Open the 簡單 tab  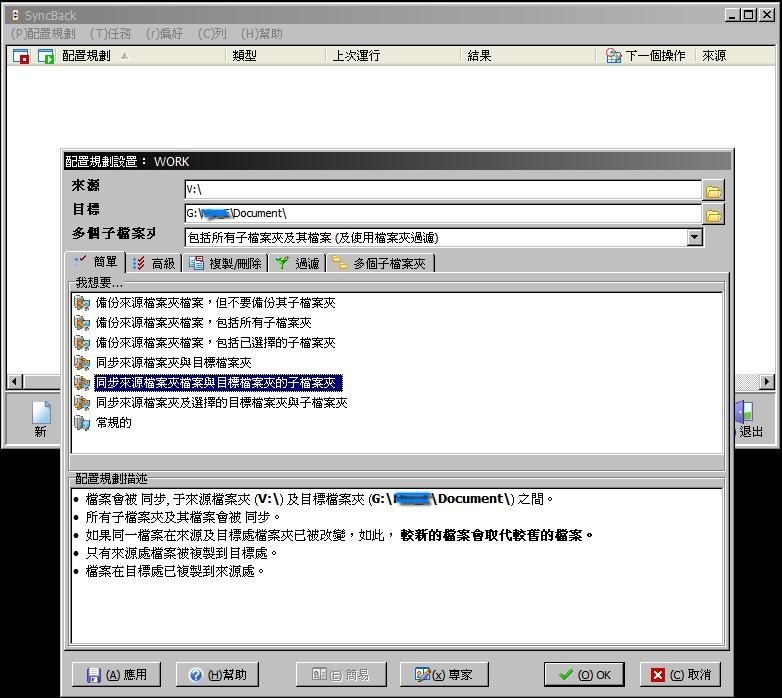point(95,262)
